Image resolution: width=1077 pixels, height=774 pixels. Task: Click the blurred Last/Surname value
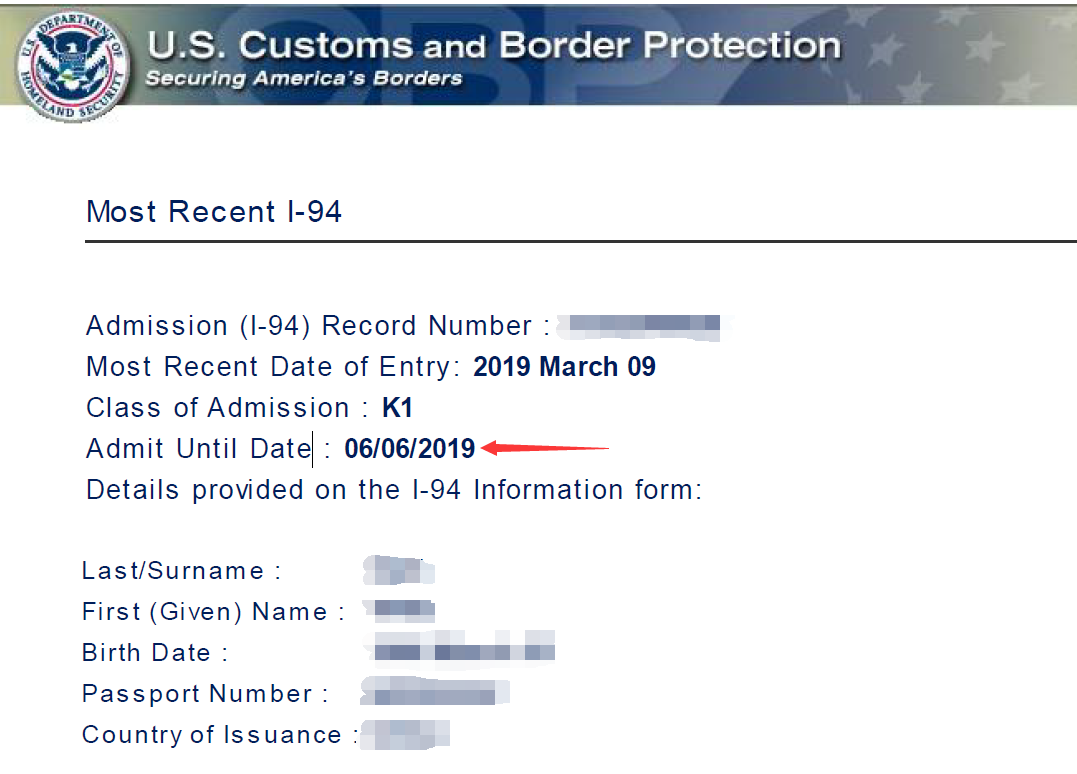(x=399, y=571)
